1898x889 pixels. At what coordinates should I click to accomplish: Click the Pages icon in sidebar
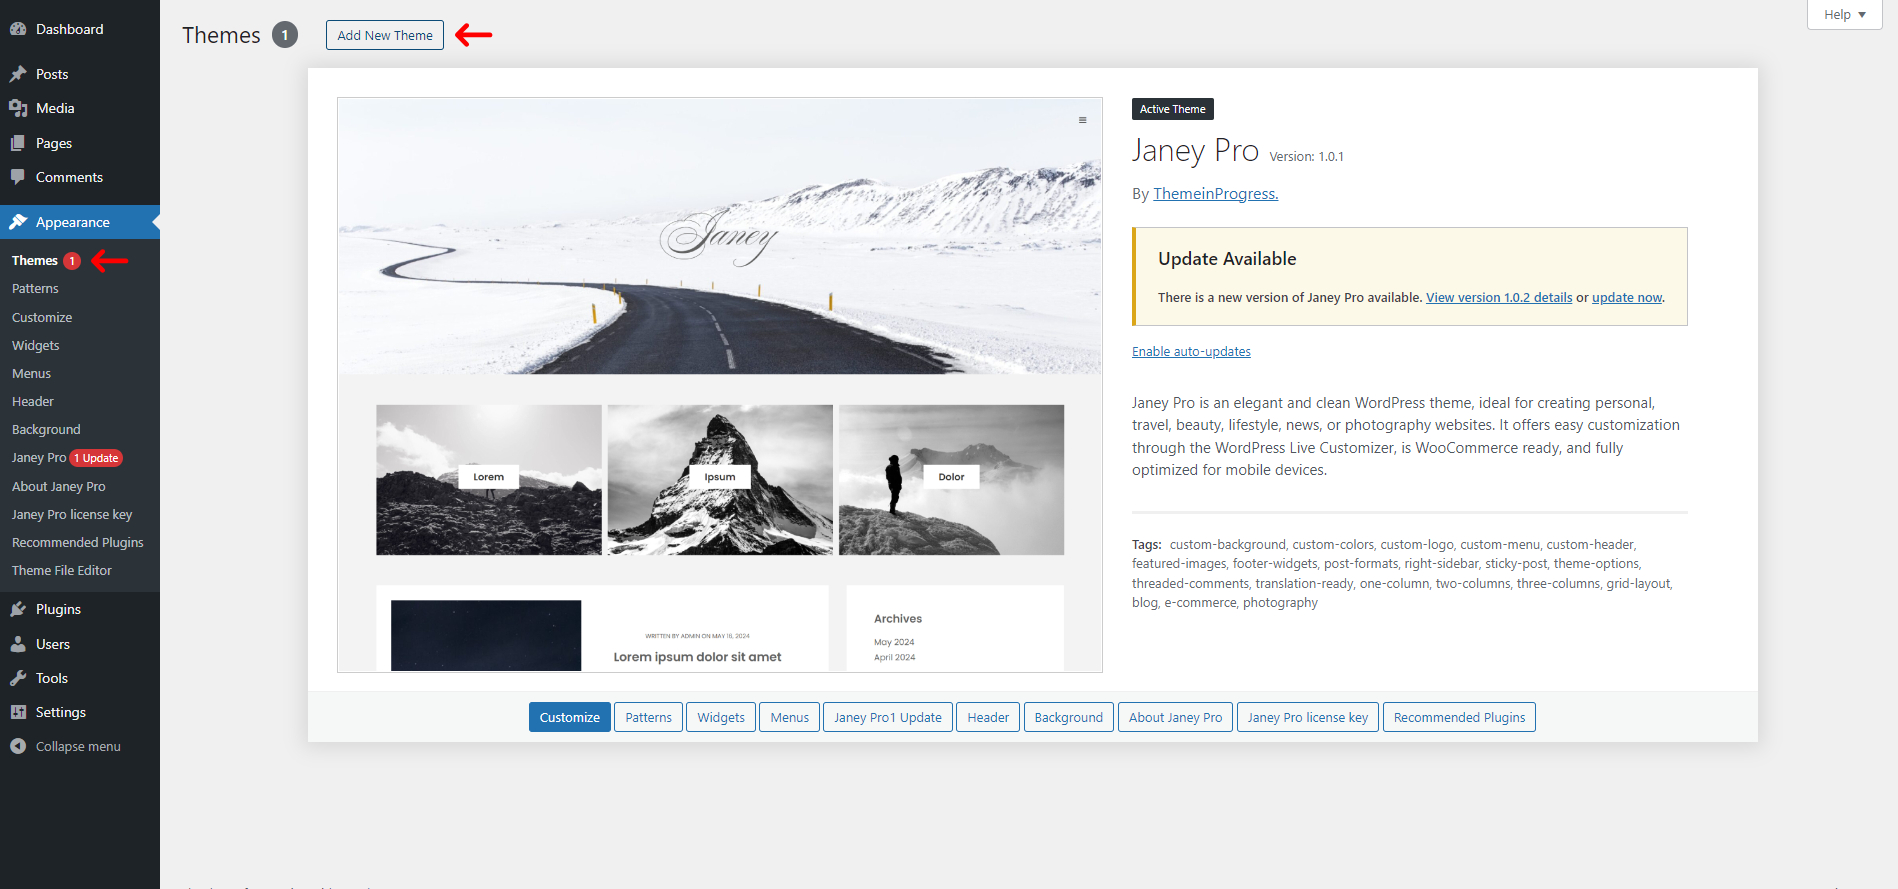click(x=18, y=143)
